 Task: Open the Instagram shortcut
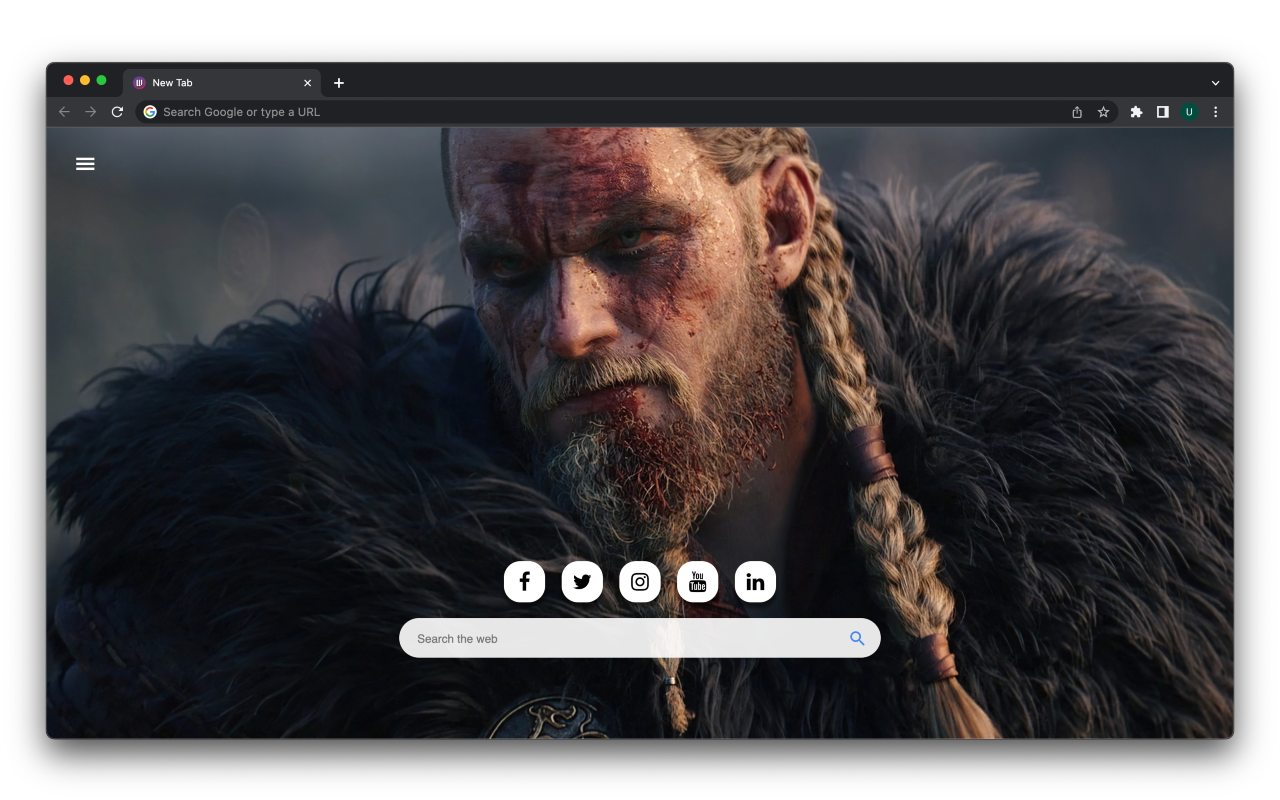pyautogui.click(x=640, y=582)
